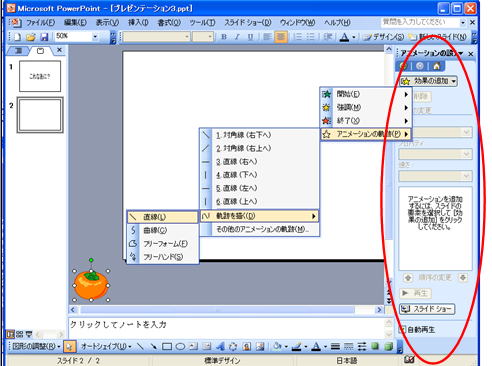The height and width of the screenshot is (366, 492).
Task: Click the Open folder icon in toolbar
Action: click(x=31, y=37)
